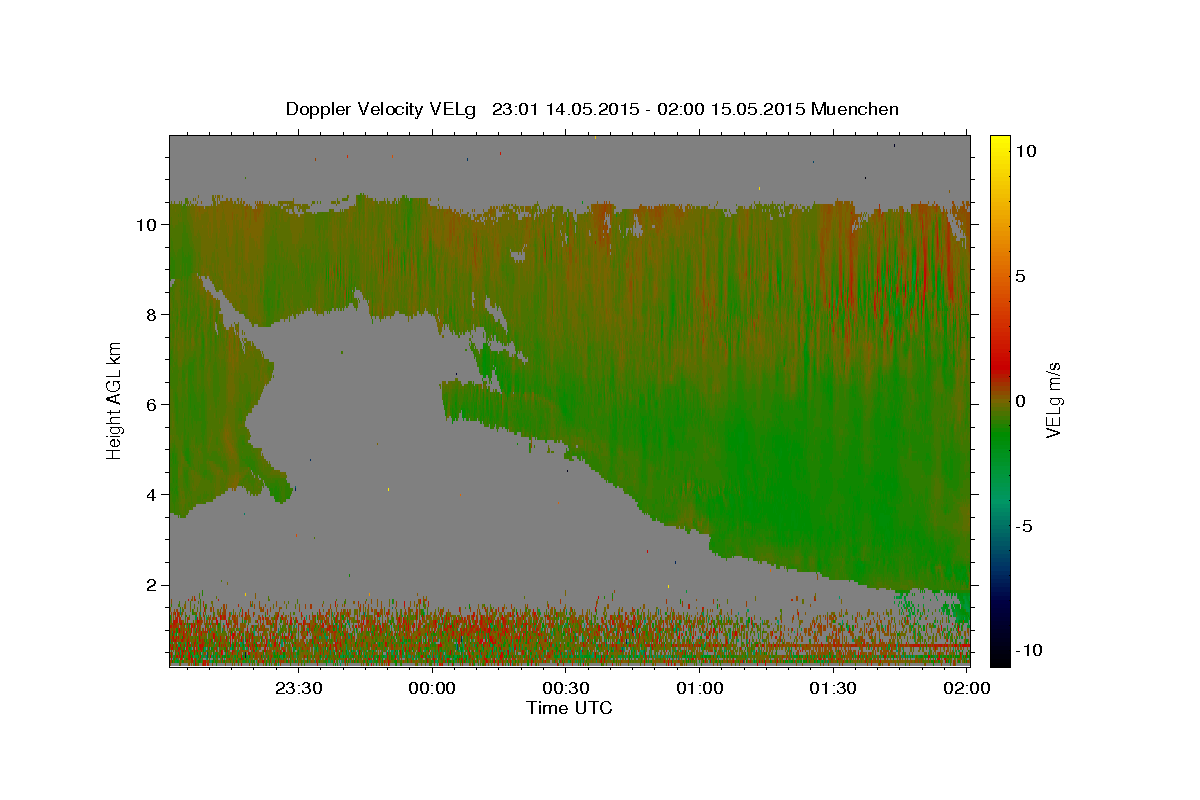Click the 01:00 time tick label
Screen dimensions: 1200x800
700,688
